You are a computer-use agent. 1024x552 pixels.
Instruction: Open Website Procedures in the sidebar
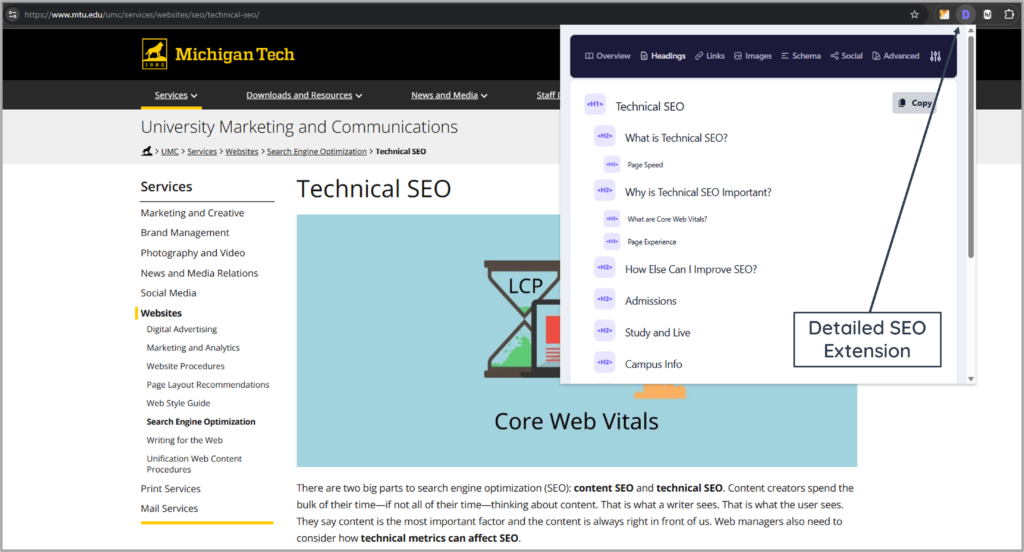click(185, 366)
